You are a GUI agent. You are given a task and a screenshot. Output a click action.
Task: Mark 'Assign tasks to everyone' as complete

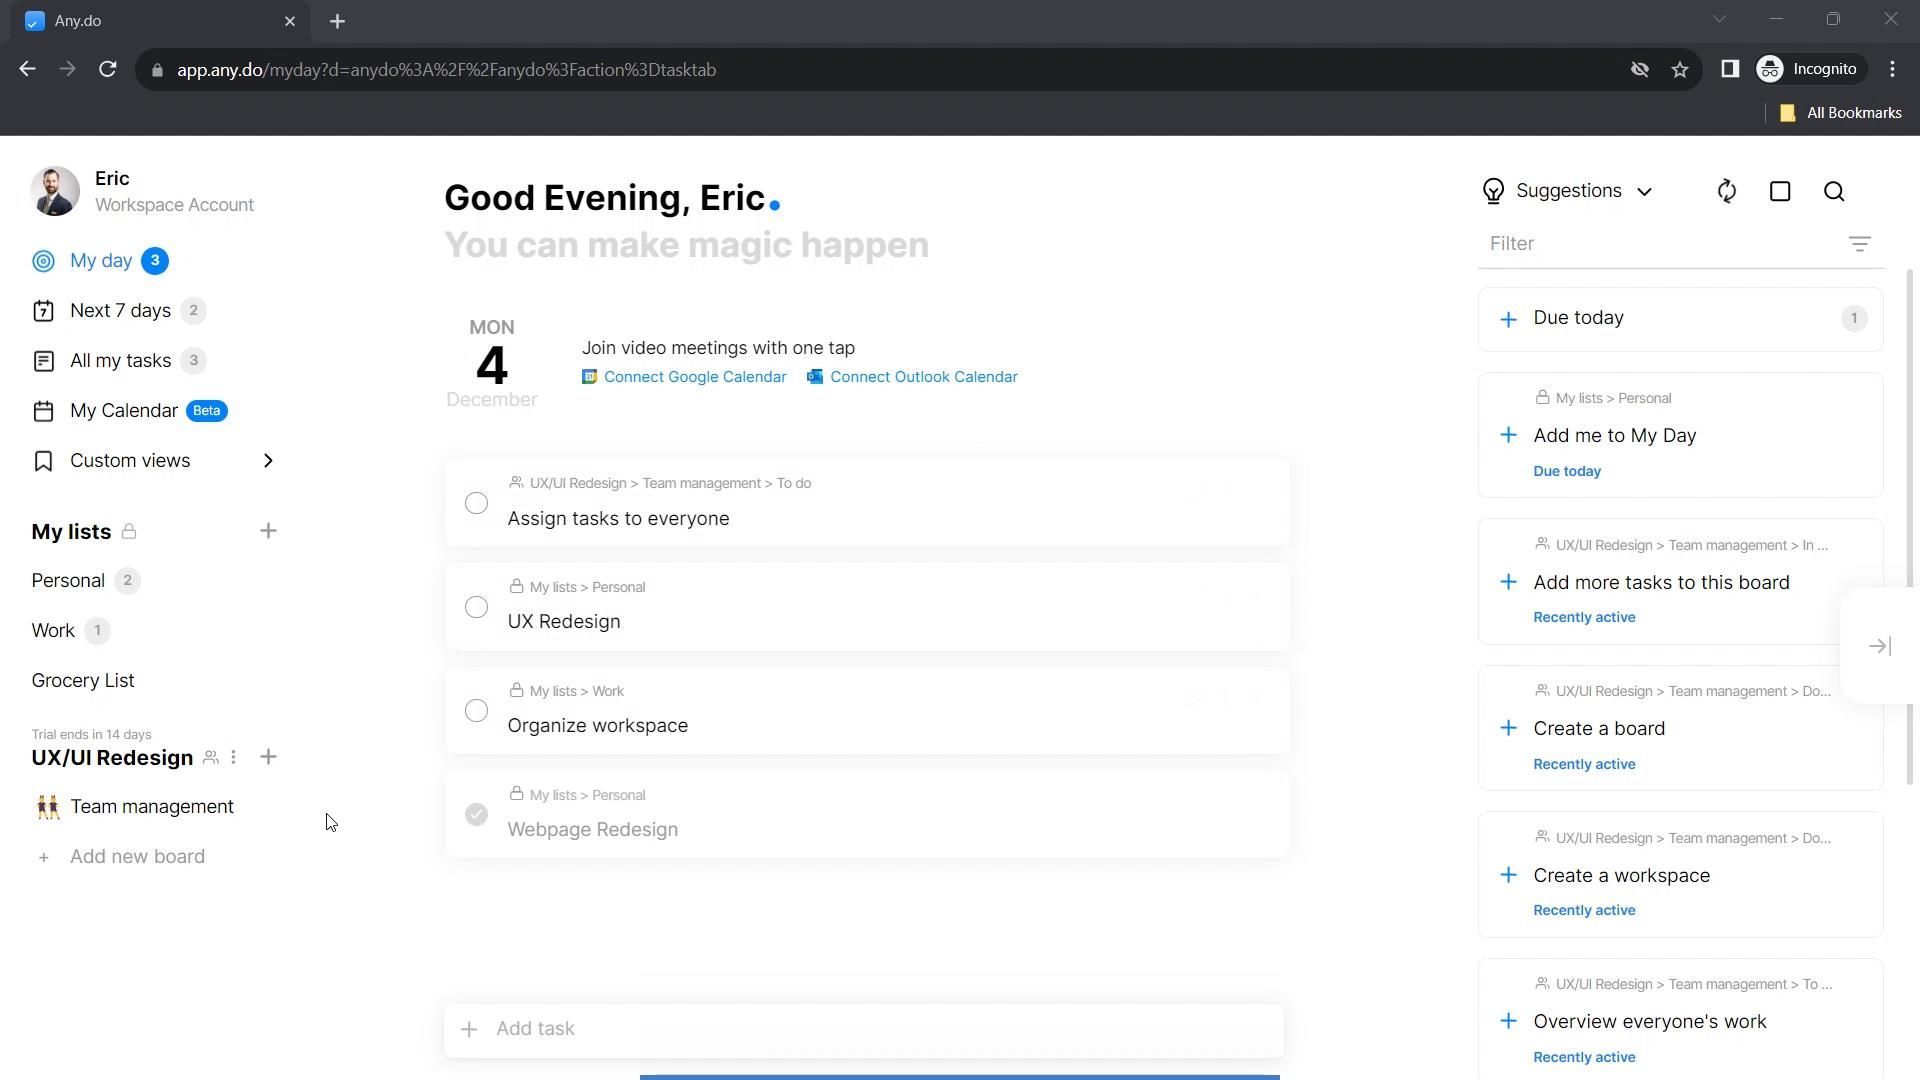pos(476,503)
